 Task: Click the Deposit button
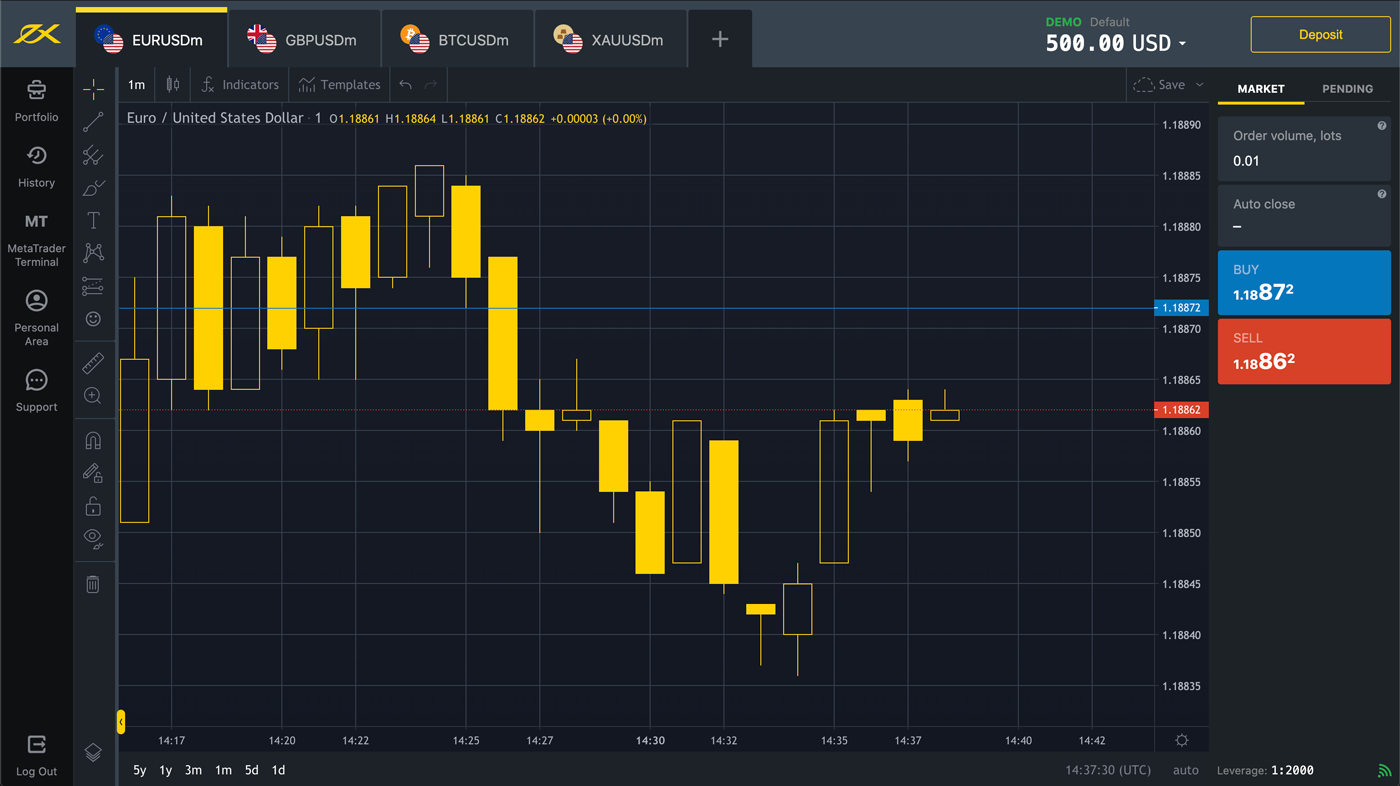pos(1320,33)
